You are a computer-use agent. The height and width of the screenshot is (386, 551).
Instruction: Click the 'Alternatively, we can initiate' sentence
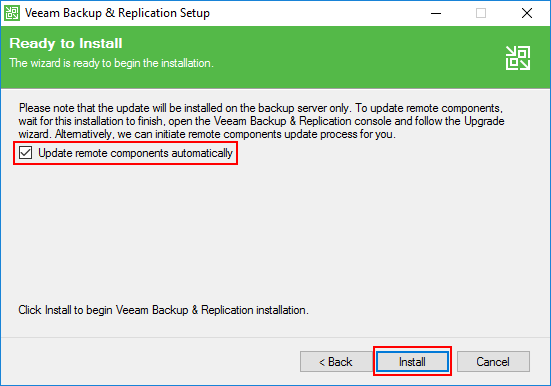226,134
